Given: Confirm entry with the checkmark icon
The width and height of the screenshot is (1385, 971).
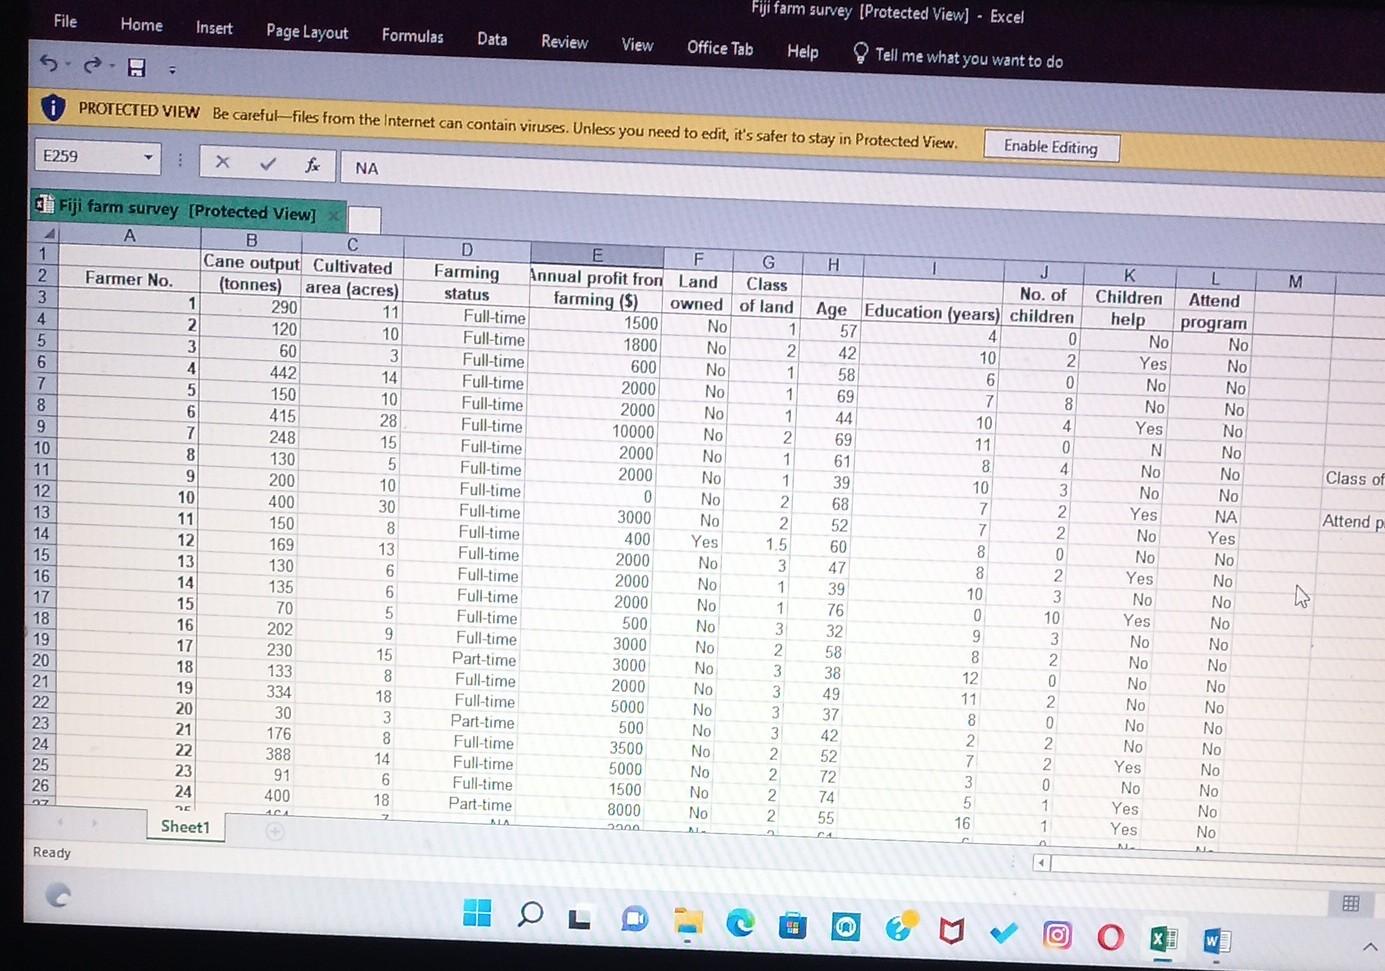Looking at the screenshot, I should point(267,164).
